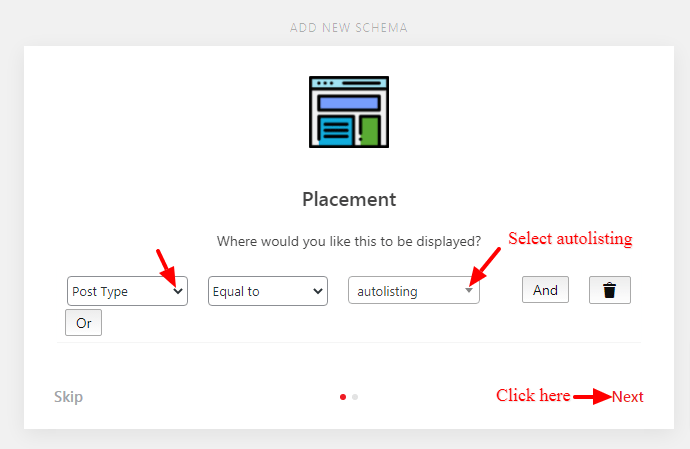690x449 pixels.
Task: Click the chevron on the Equal to select
Action: click(318, 291)
